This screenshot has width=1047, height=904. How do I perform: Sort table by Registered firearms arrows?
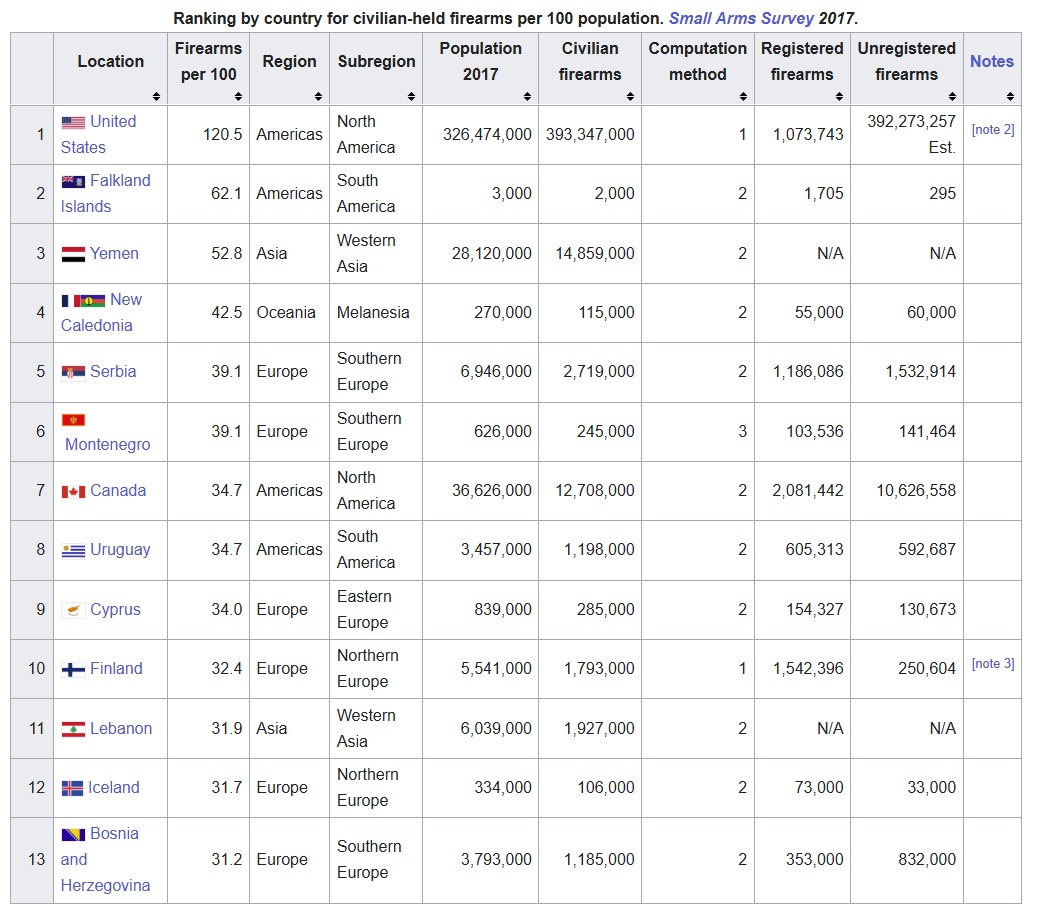tap(839, 96)
